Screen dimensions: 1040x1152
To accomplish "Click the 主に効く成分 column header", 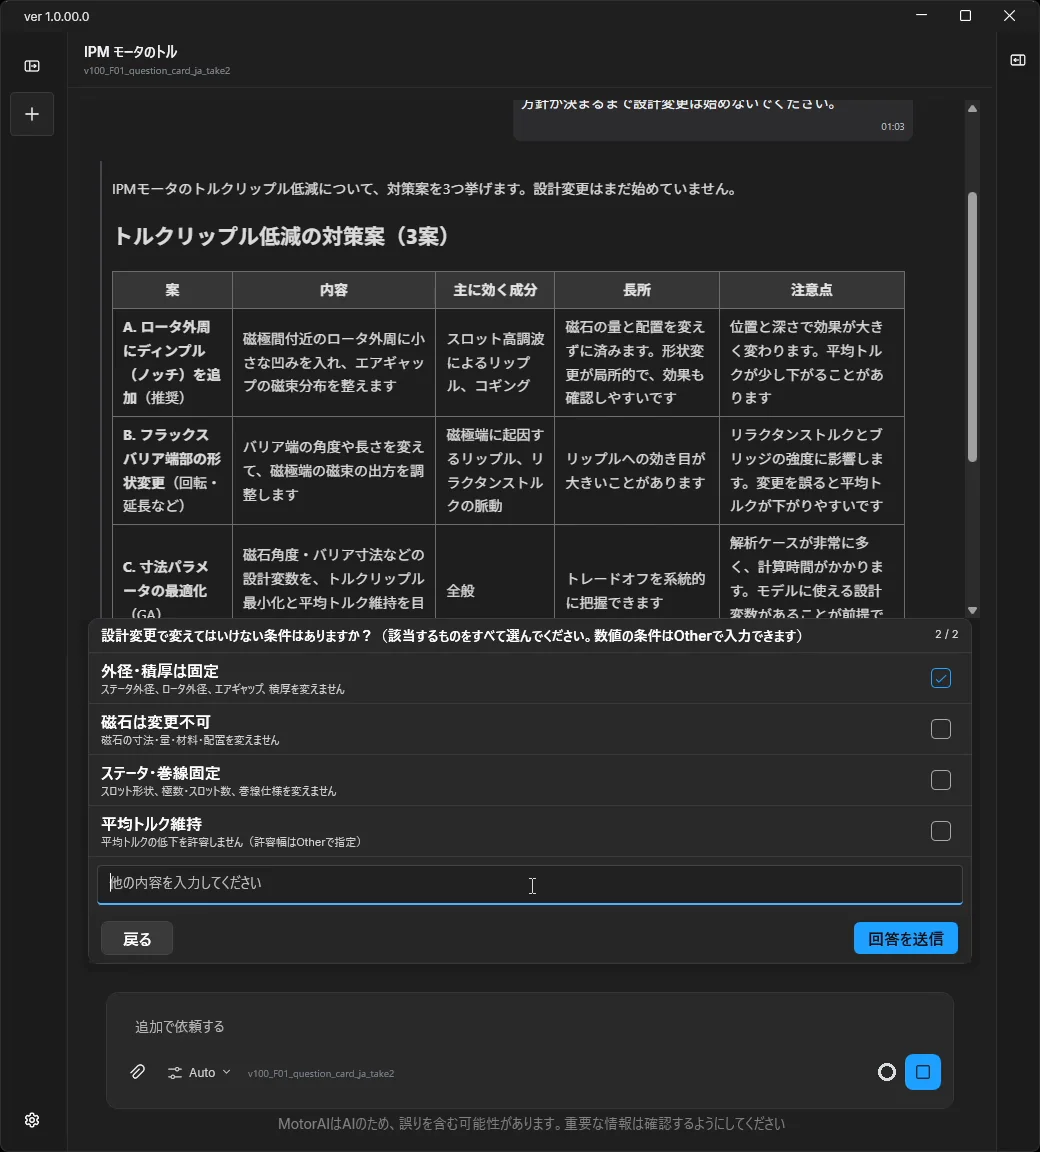I will coord(495,290).
